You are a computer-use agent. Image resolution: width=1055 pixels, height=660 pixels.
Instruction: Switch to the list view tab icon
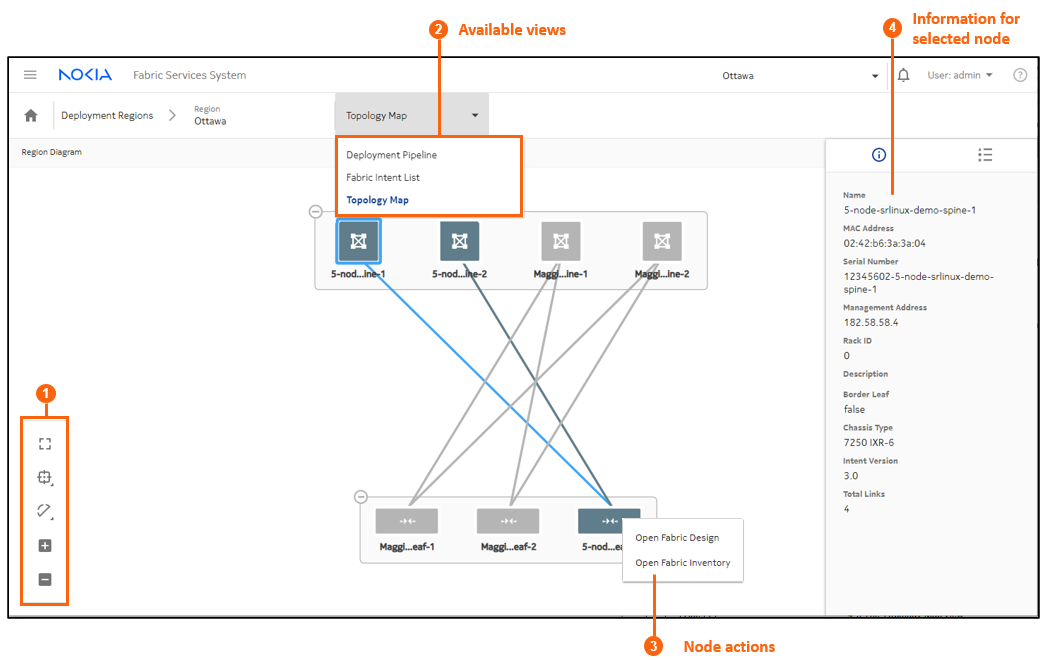[985, 155]
